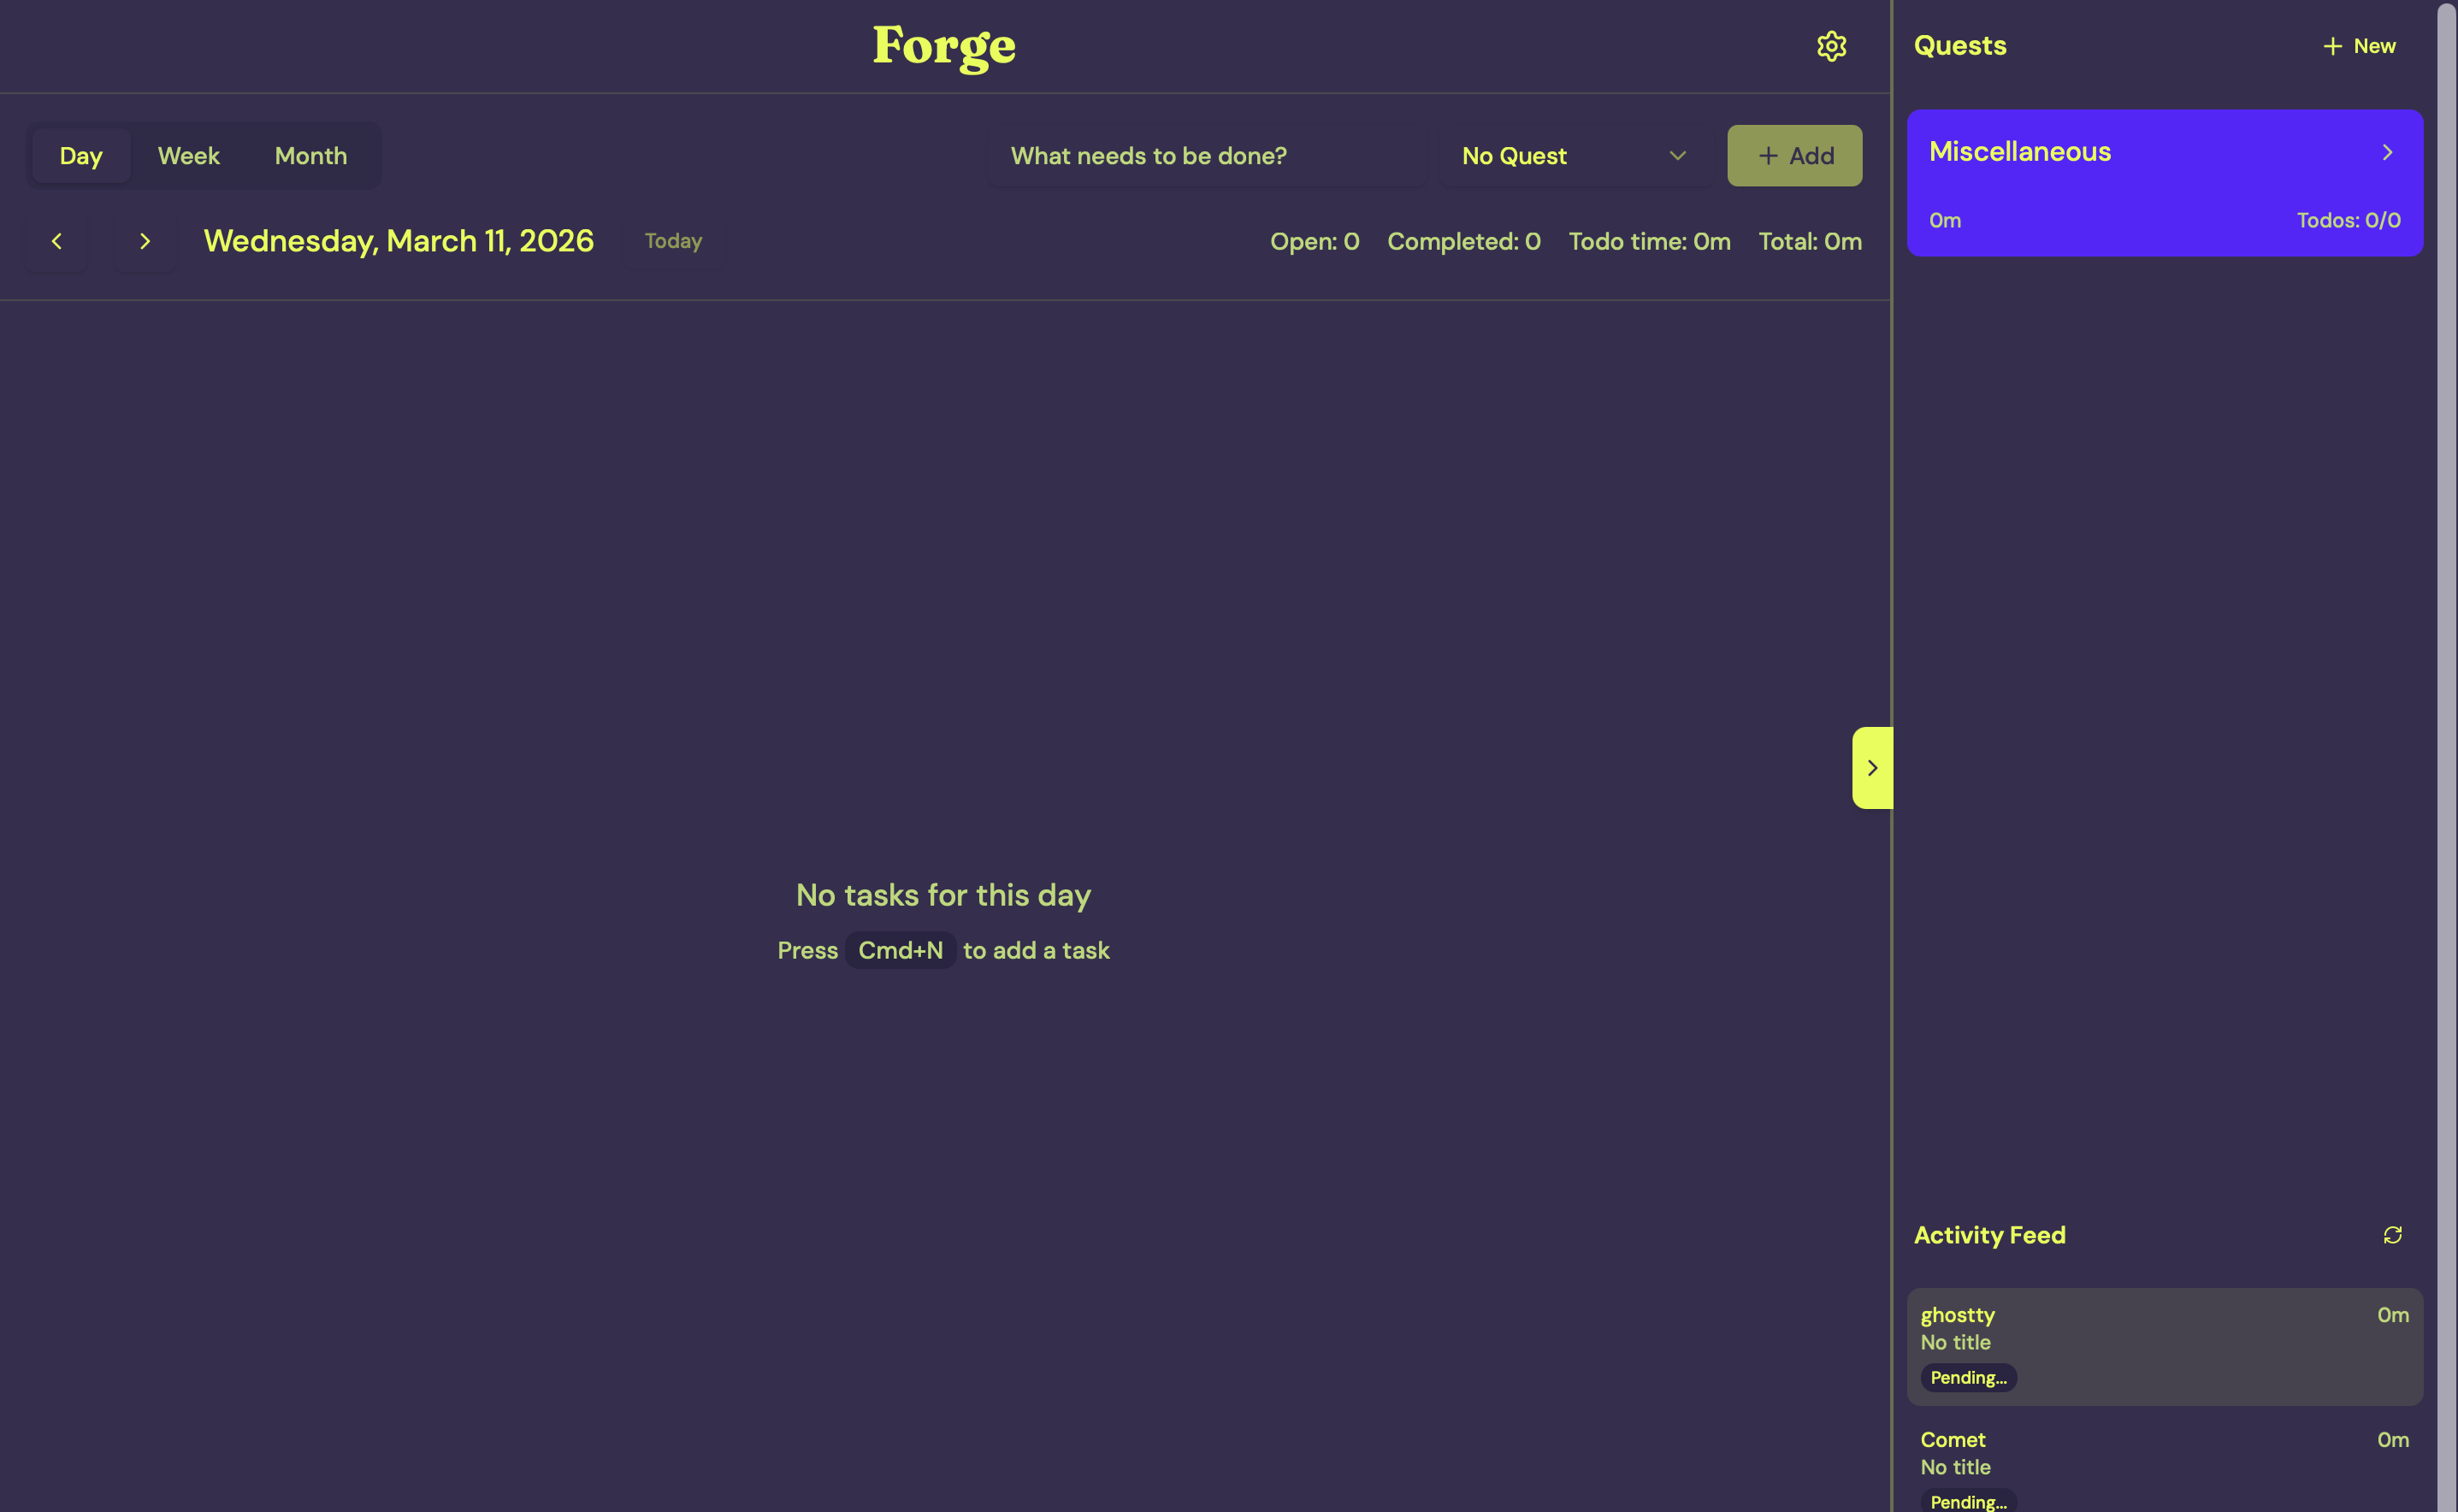Select the Miscellaneous quest card

tap(2165, 183)
